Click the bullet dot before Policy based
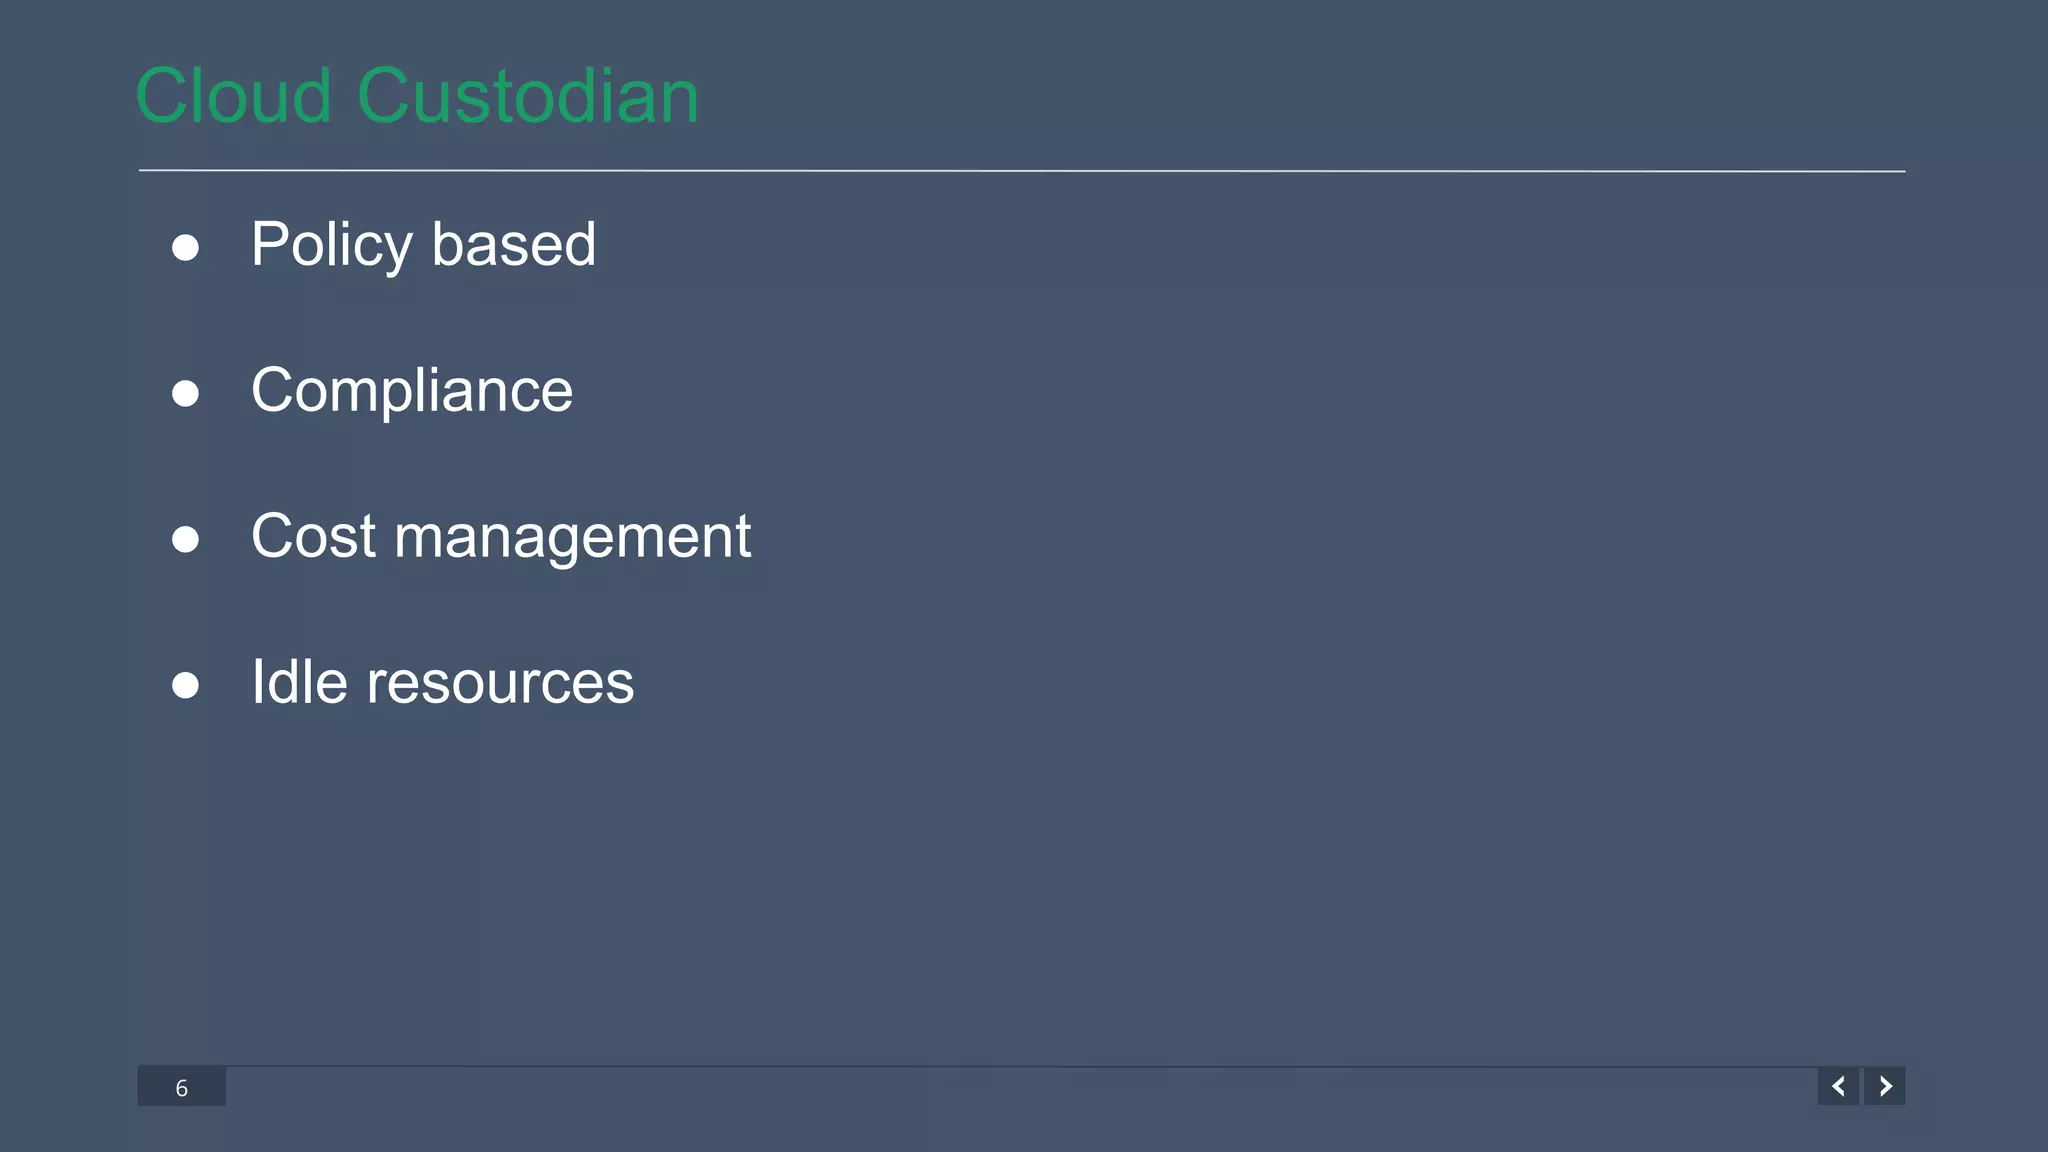This screenshot has width=2048, height=1152. (x=185, y=247)
